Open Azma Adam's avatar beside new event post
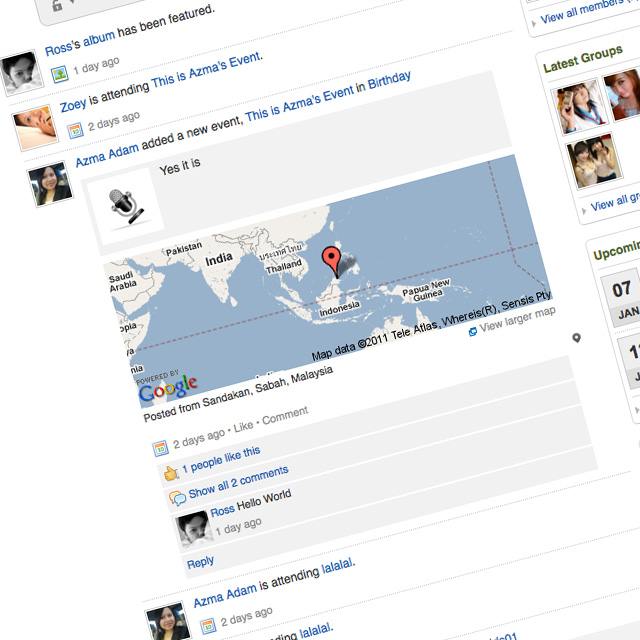Screen dimensions: 640x640 click(x=50, y=184)
